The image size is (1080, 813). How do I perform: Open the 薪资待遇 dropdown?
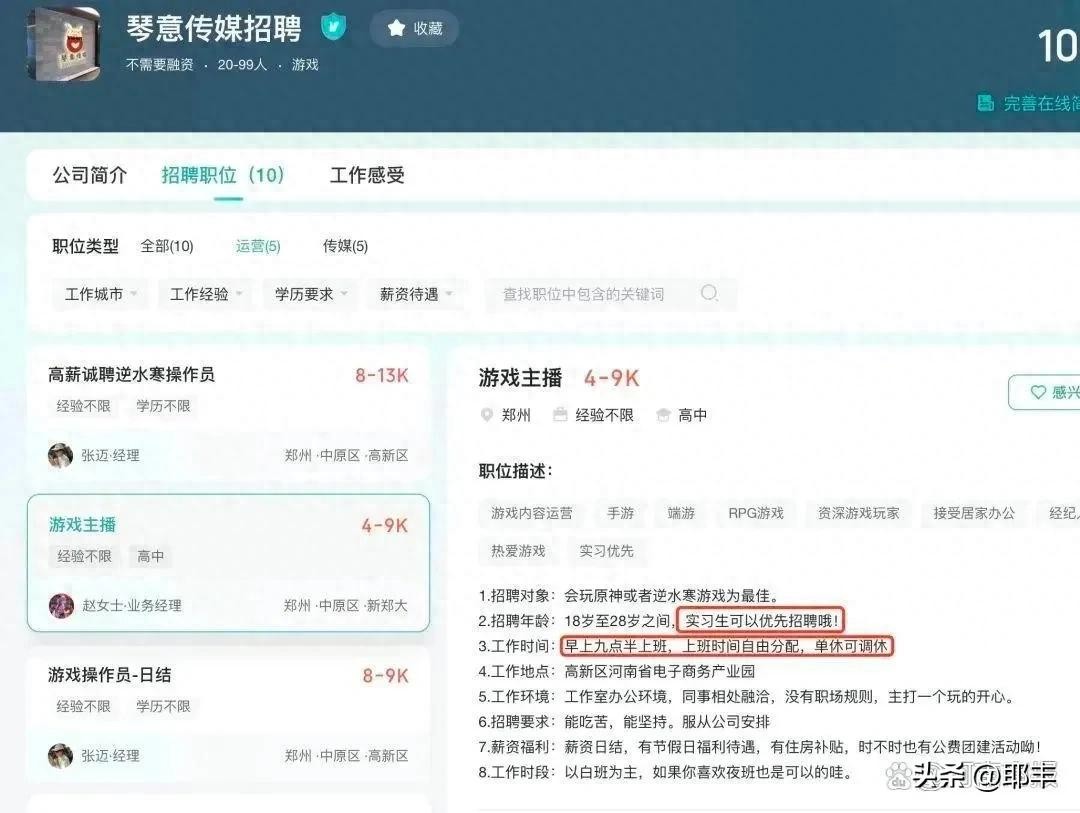pos(415,294)
